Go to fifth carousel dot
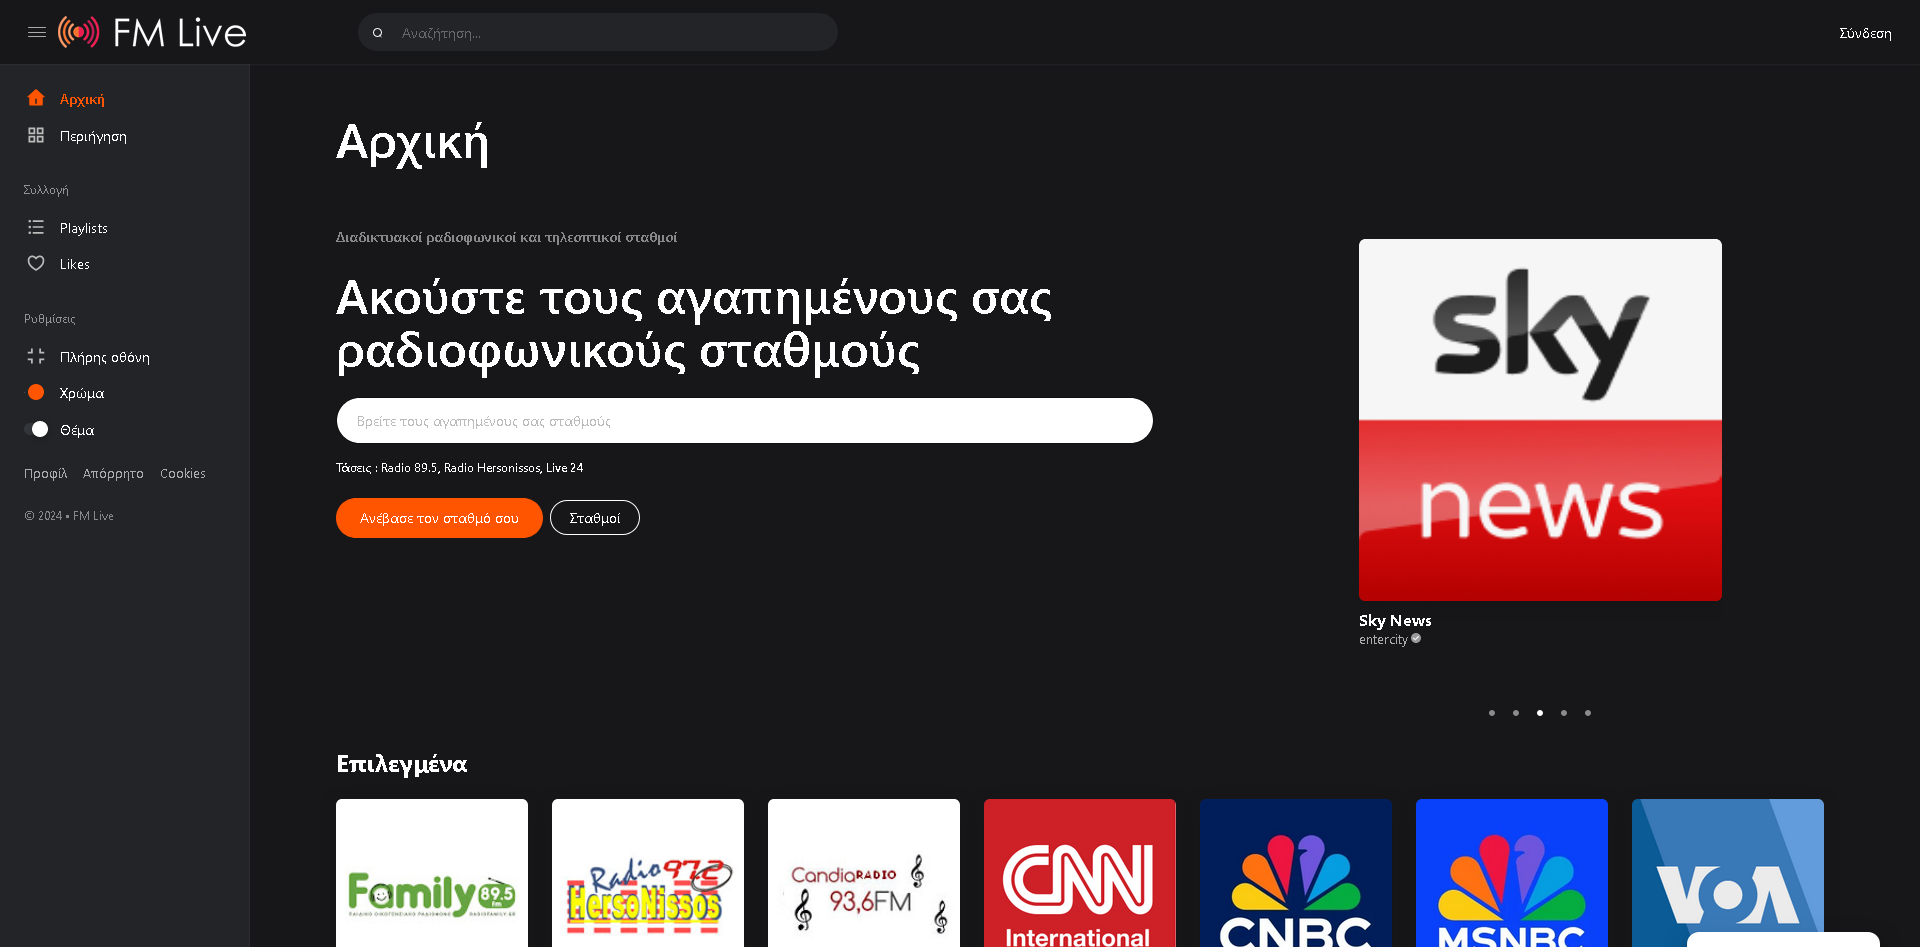The width and height of the screenshot is (1920, 947). (x=1588, y=713)
